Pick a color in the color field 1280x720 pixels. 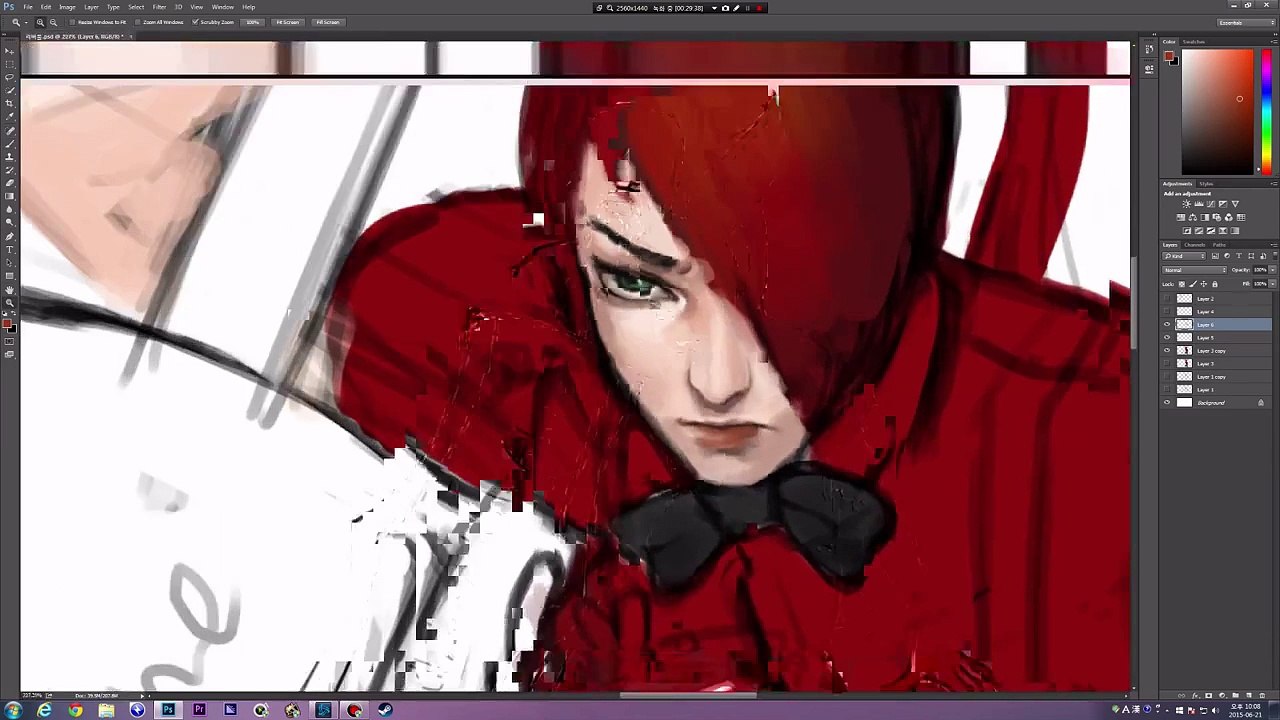1217,111
